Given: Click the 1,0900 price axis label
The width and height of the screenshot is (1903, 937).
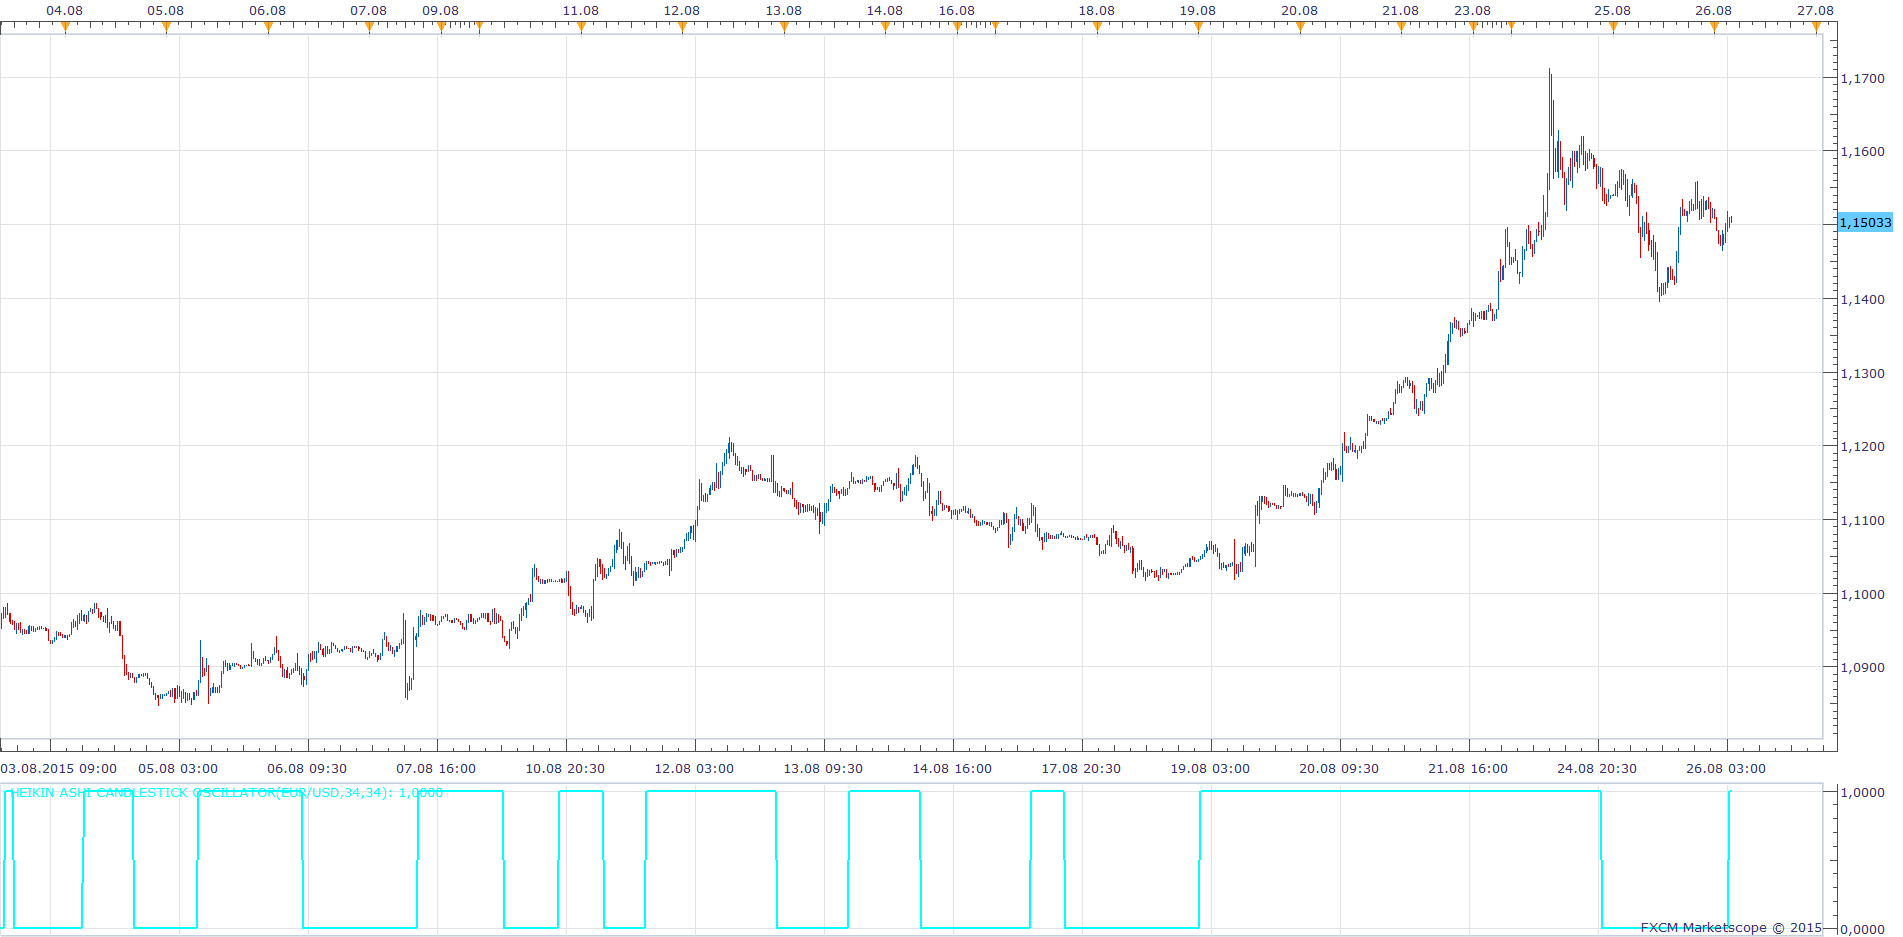Looking at the screenshot, I should click(1863, 667).
